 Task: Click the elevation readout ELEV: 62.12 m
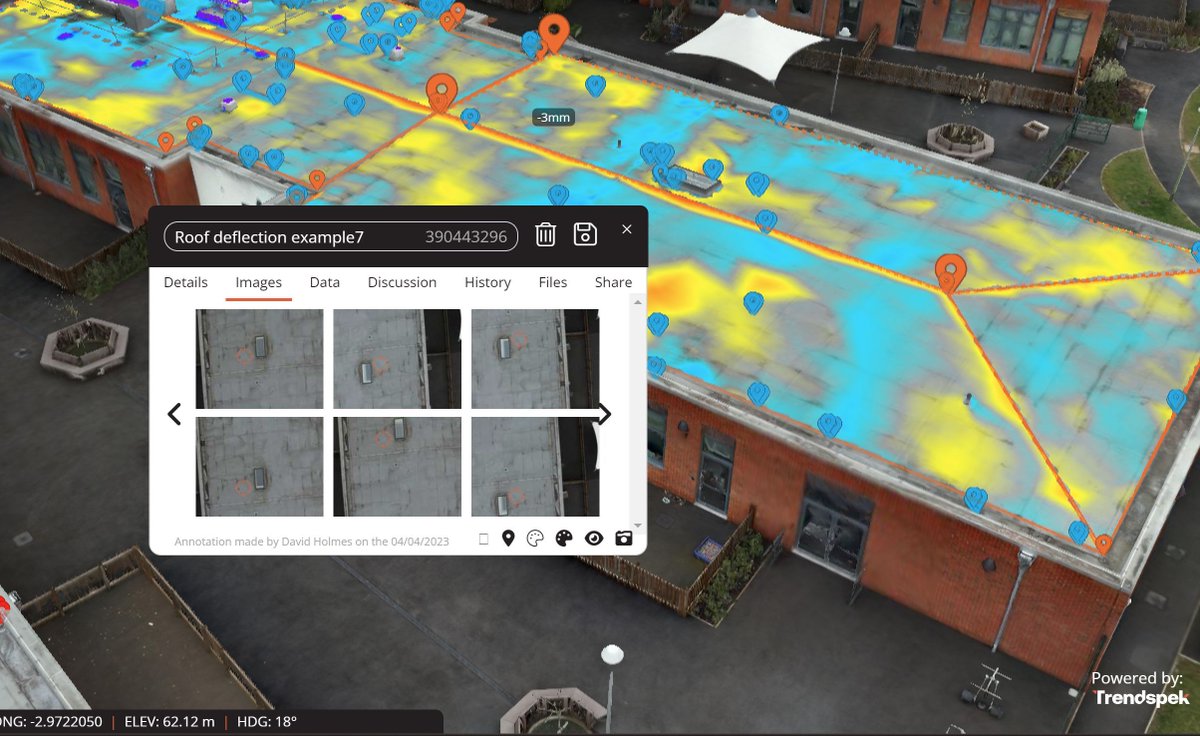click(x=168, y=722)
